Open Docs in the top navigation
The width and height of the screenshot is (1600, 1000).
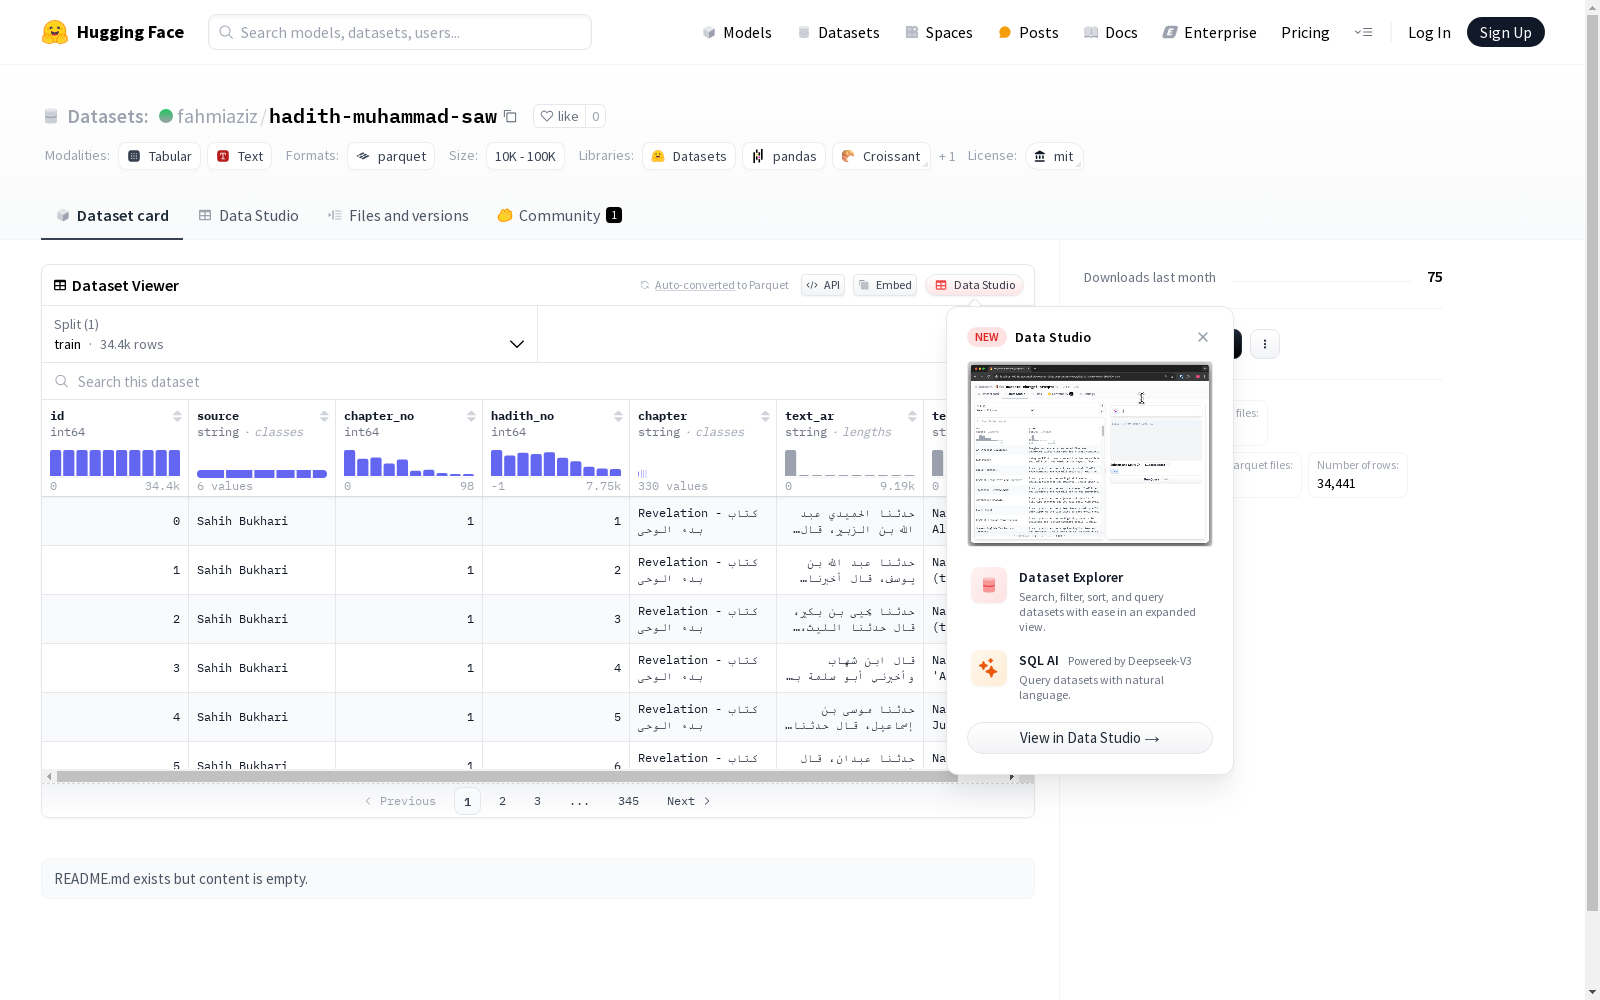tap(1110, 32)
